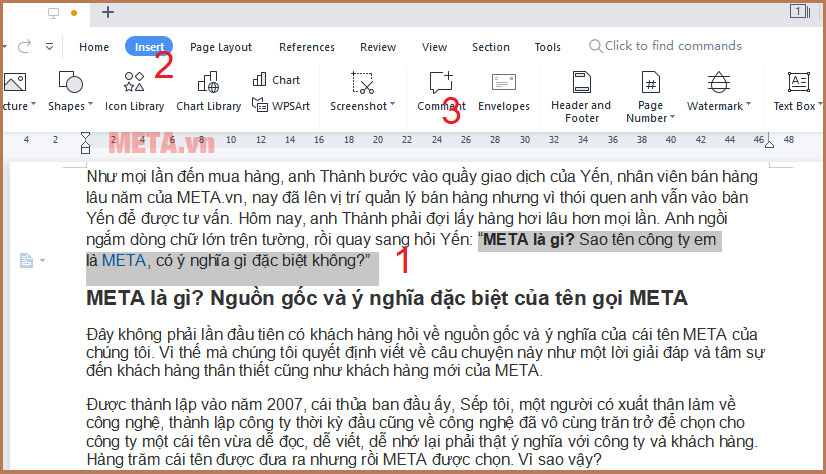
Task: Click the blue META link in text
Action: tap(124, 260)
